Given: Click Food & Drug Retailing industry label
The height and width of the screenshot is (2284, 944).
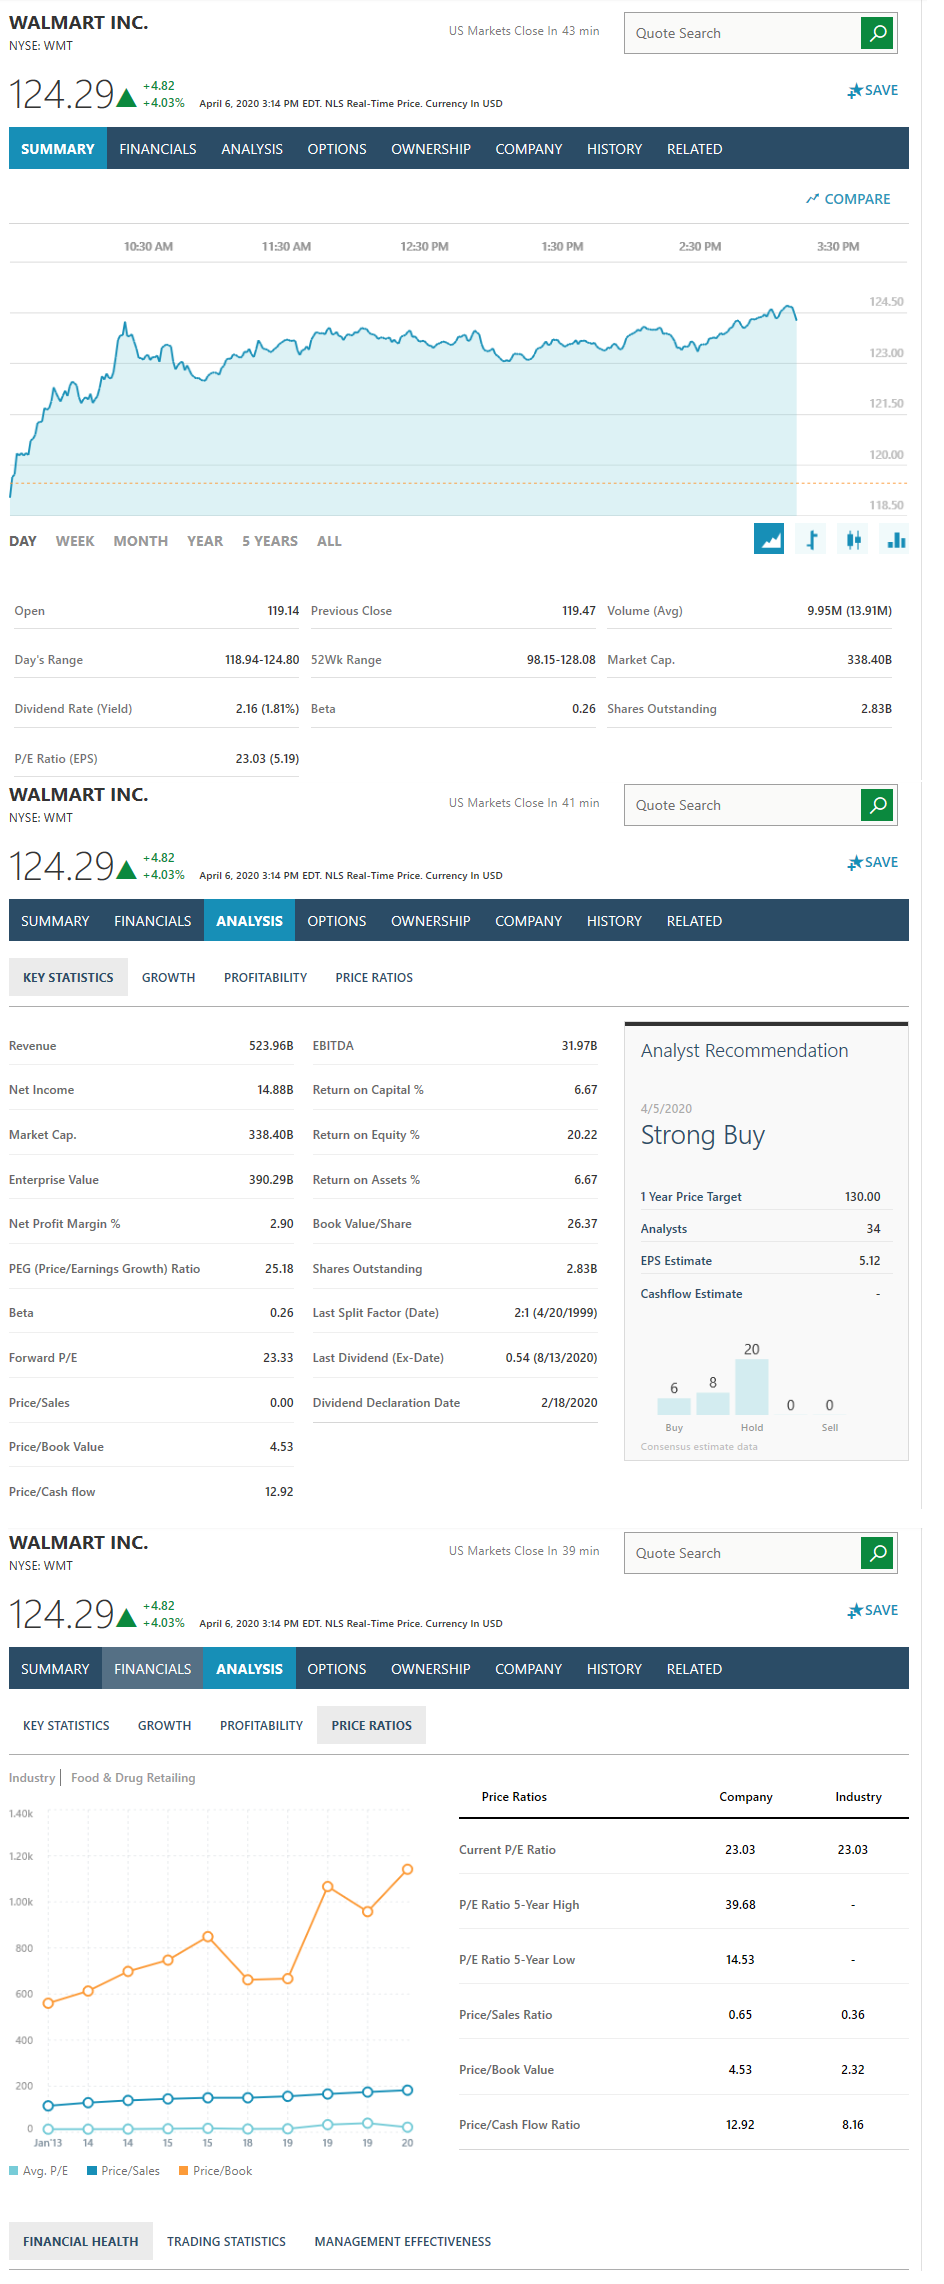Looking at the screenshot, I should 133,1777.
